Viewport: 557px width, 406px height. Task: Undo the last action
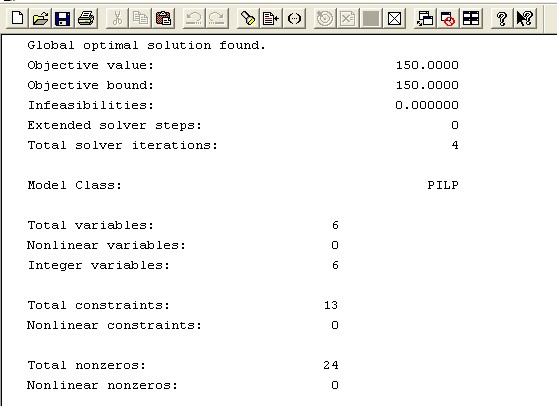point(194,18)
